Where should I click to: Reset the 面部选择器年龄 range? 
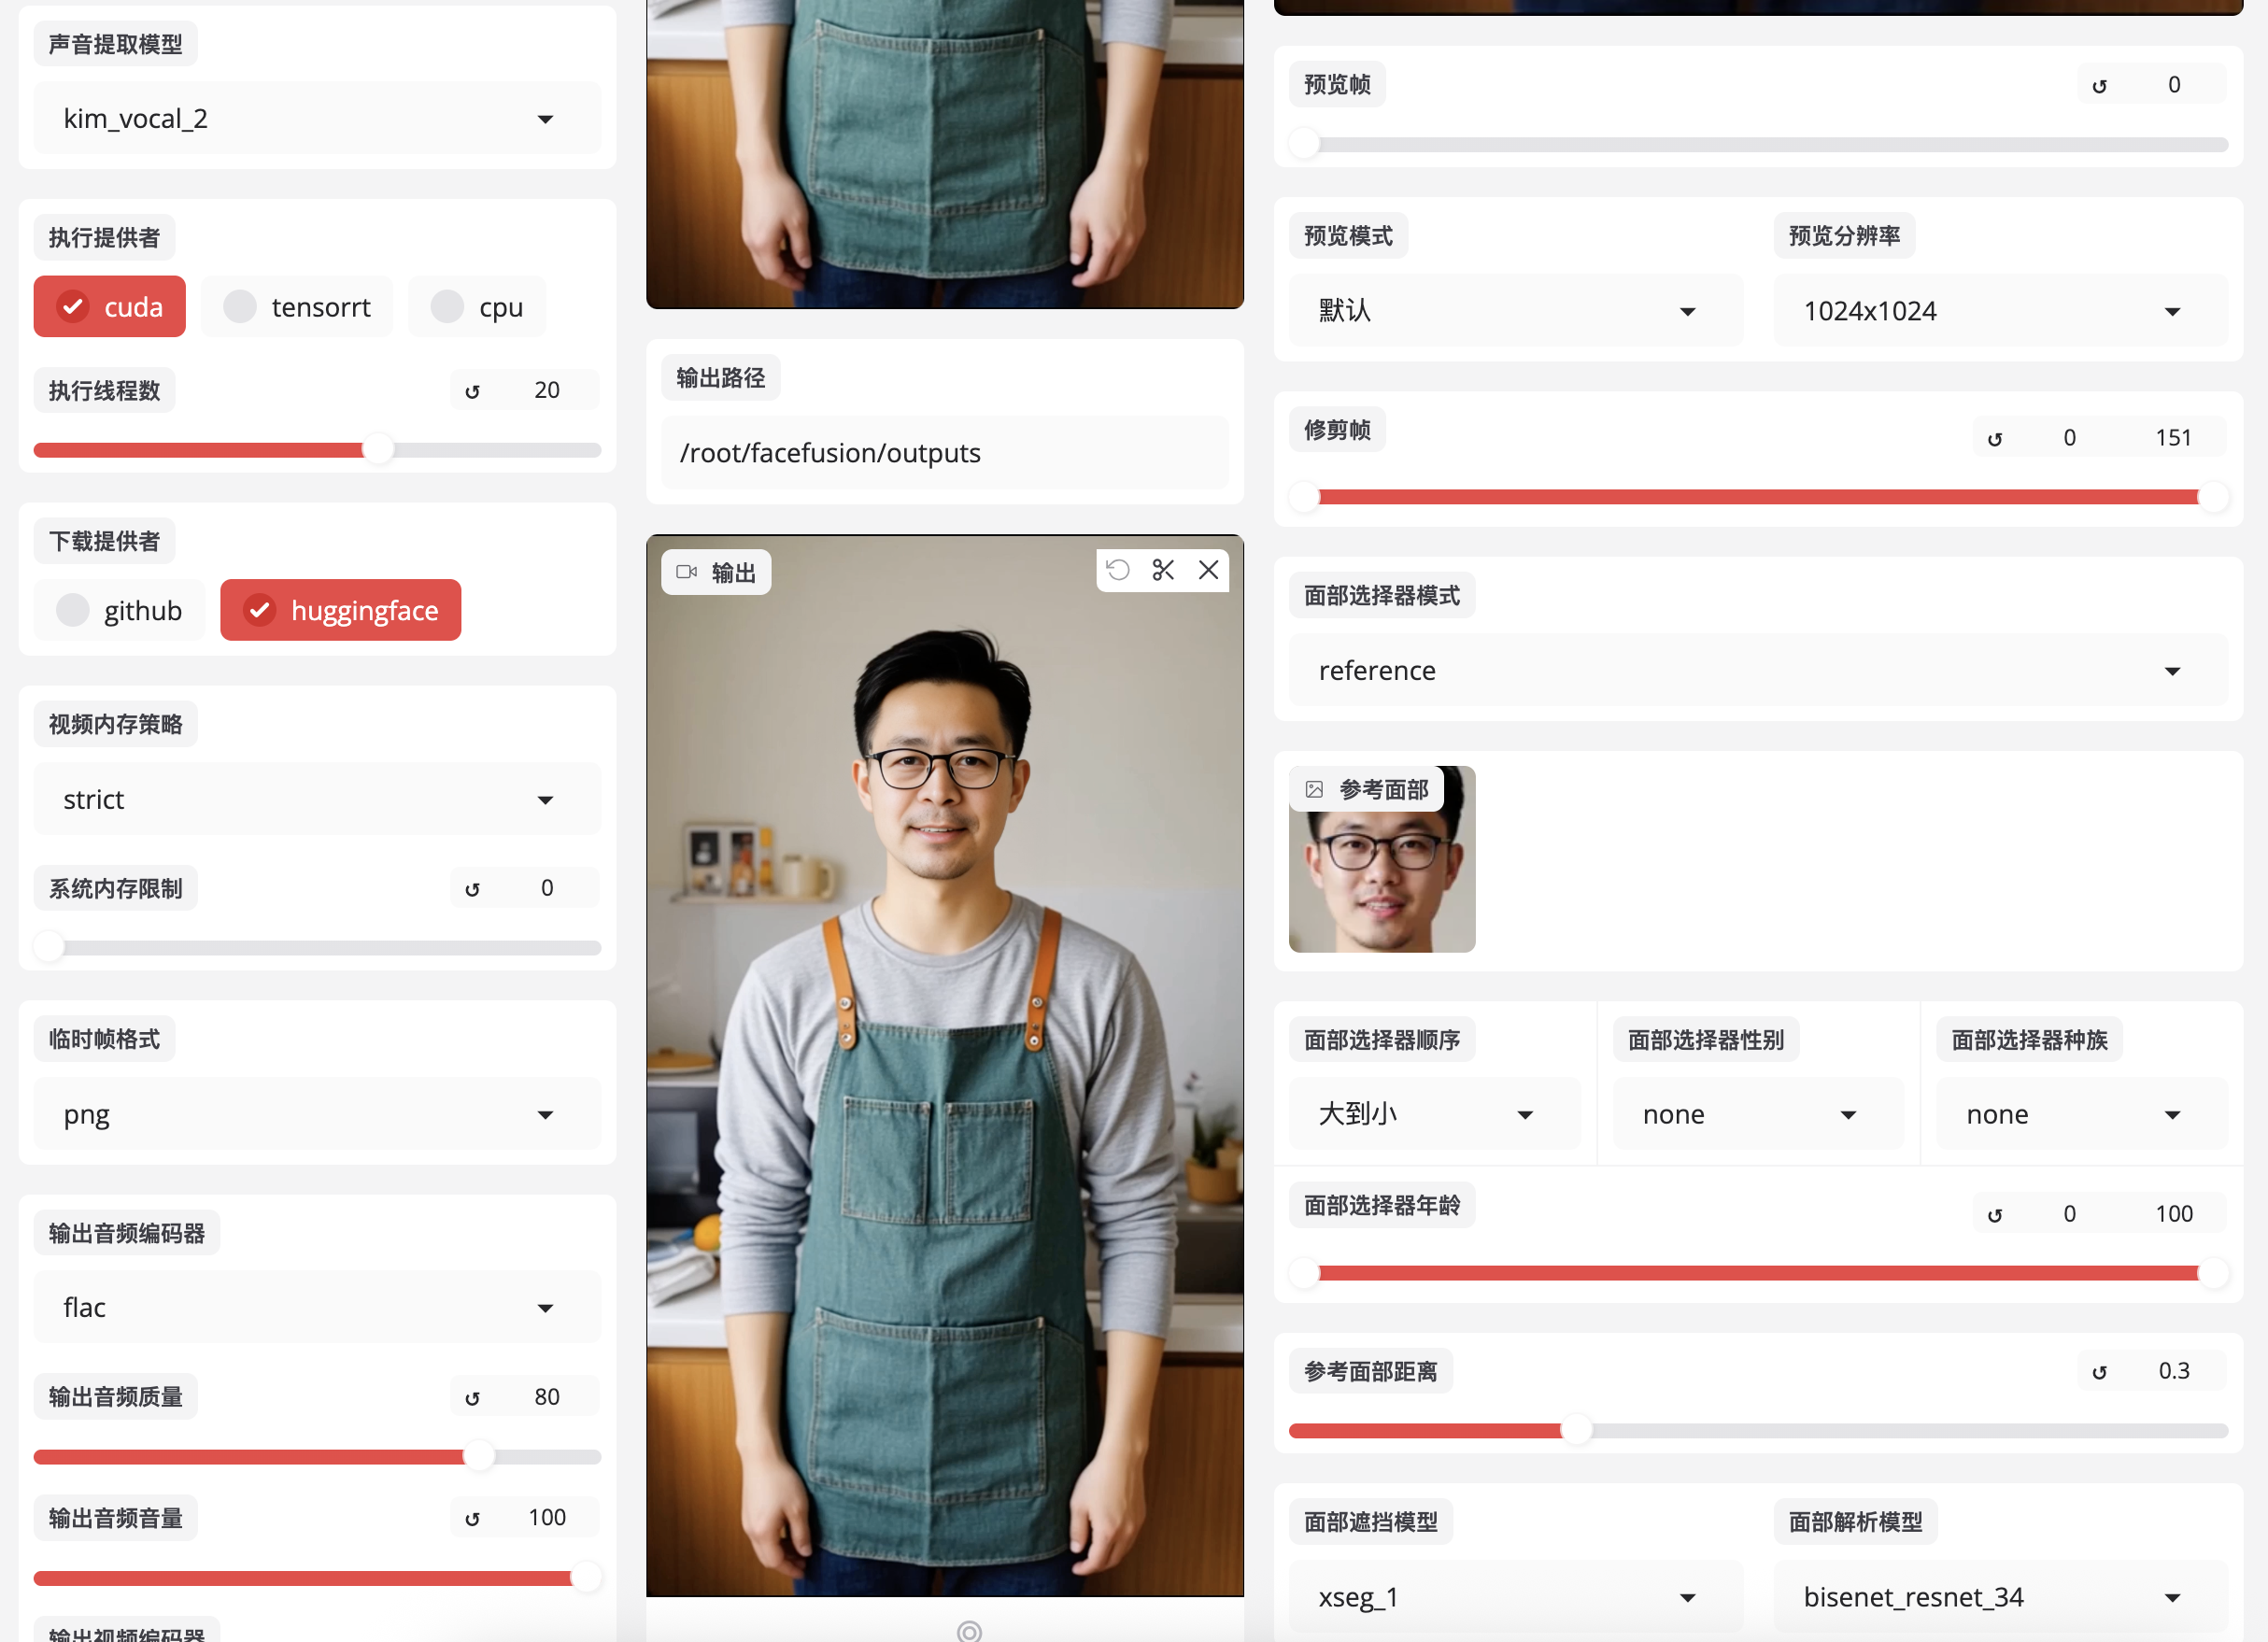(x=1995, y=1215)
